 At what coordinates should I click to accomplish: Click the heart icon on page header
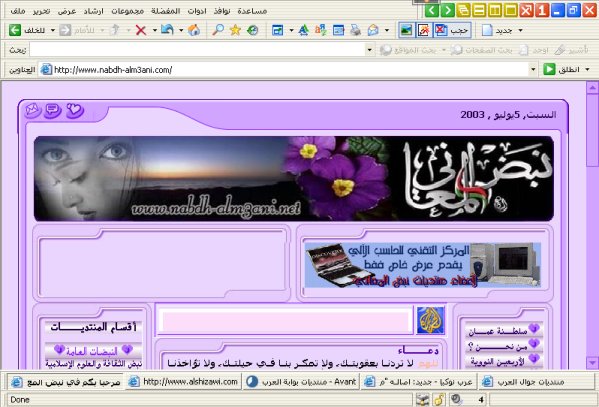tap(74, 110)
